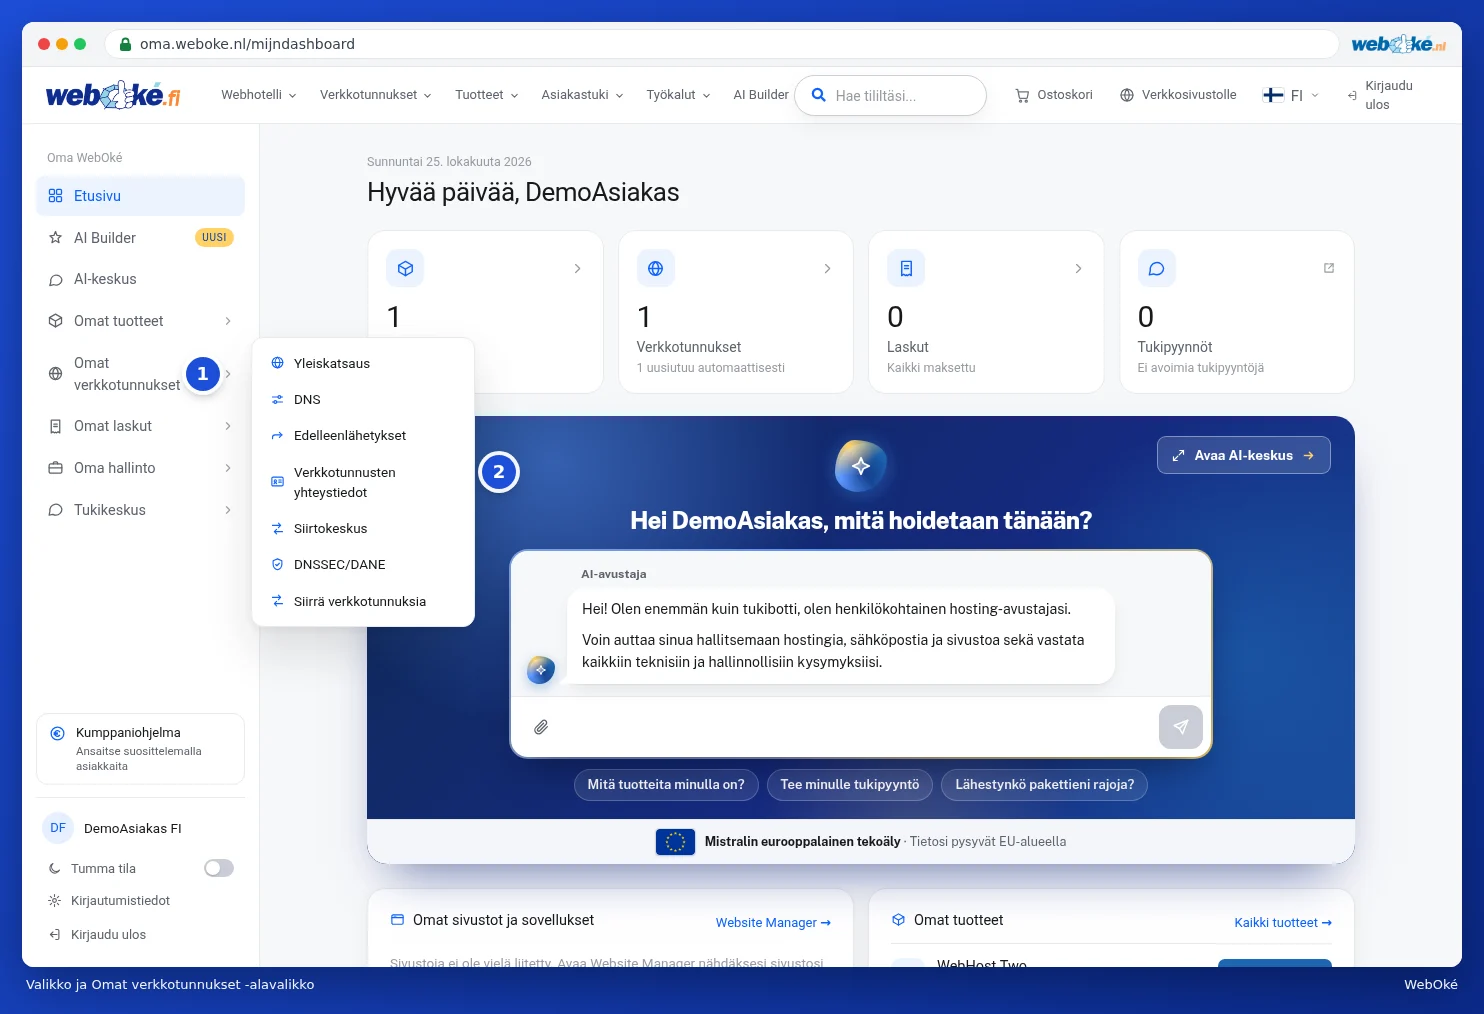Click the Kirjautumistiedot gear icon
Image resolution: width=1484 pixels, height=1014 pixels.
pyautogui.click(x=55, y=901)
